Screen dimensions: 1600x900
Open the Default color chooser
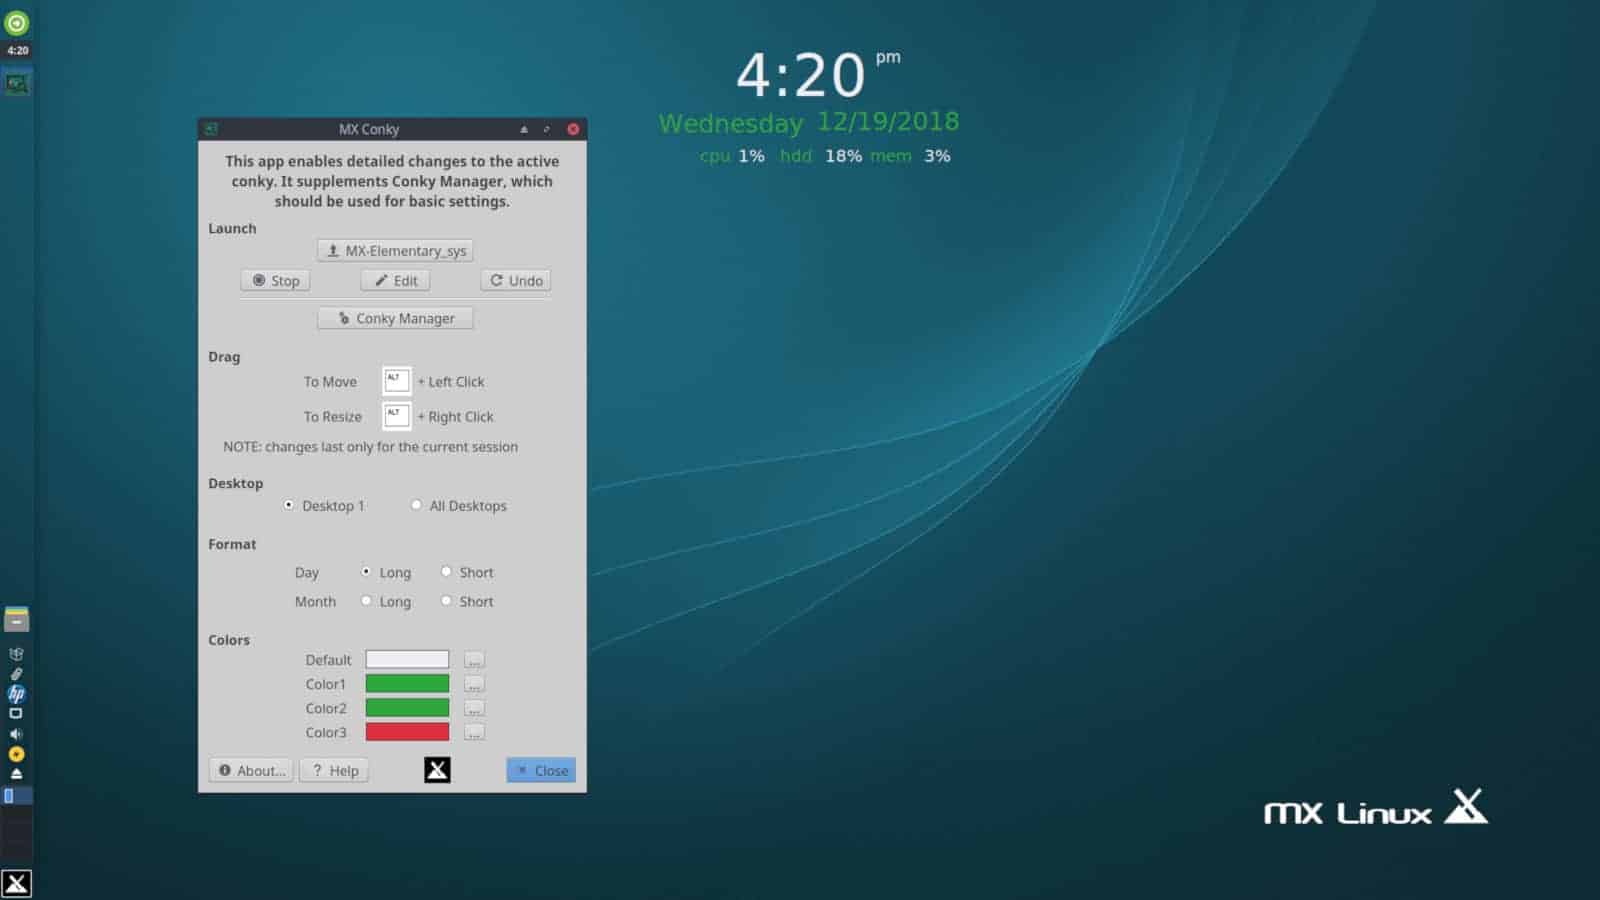pos(473,659)
